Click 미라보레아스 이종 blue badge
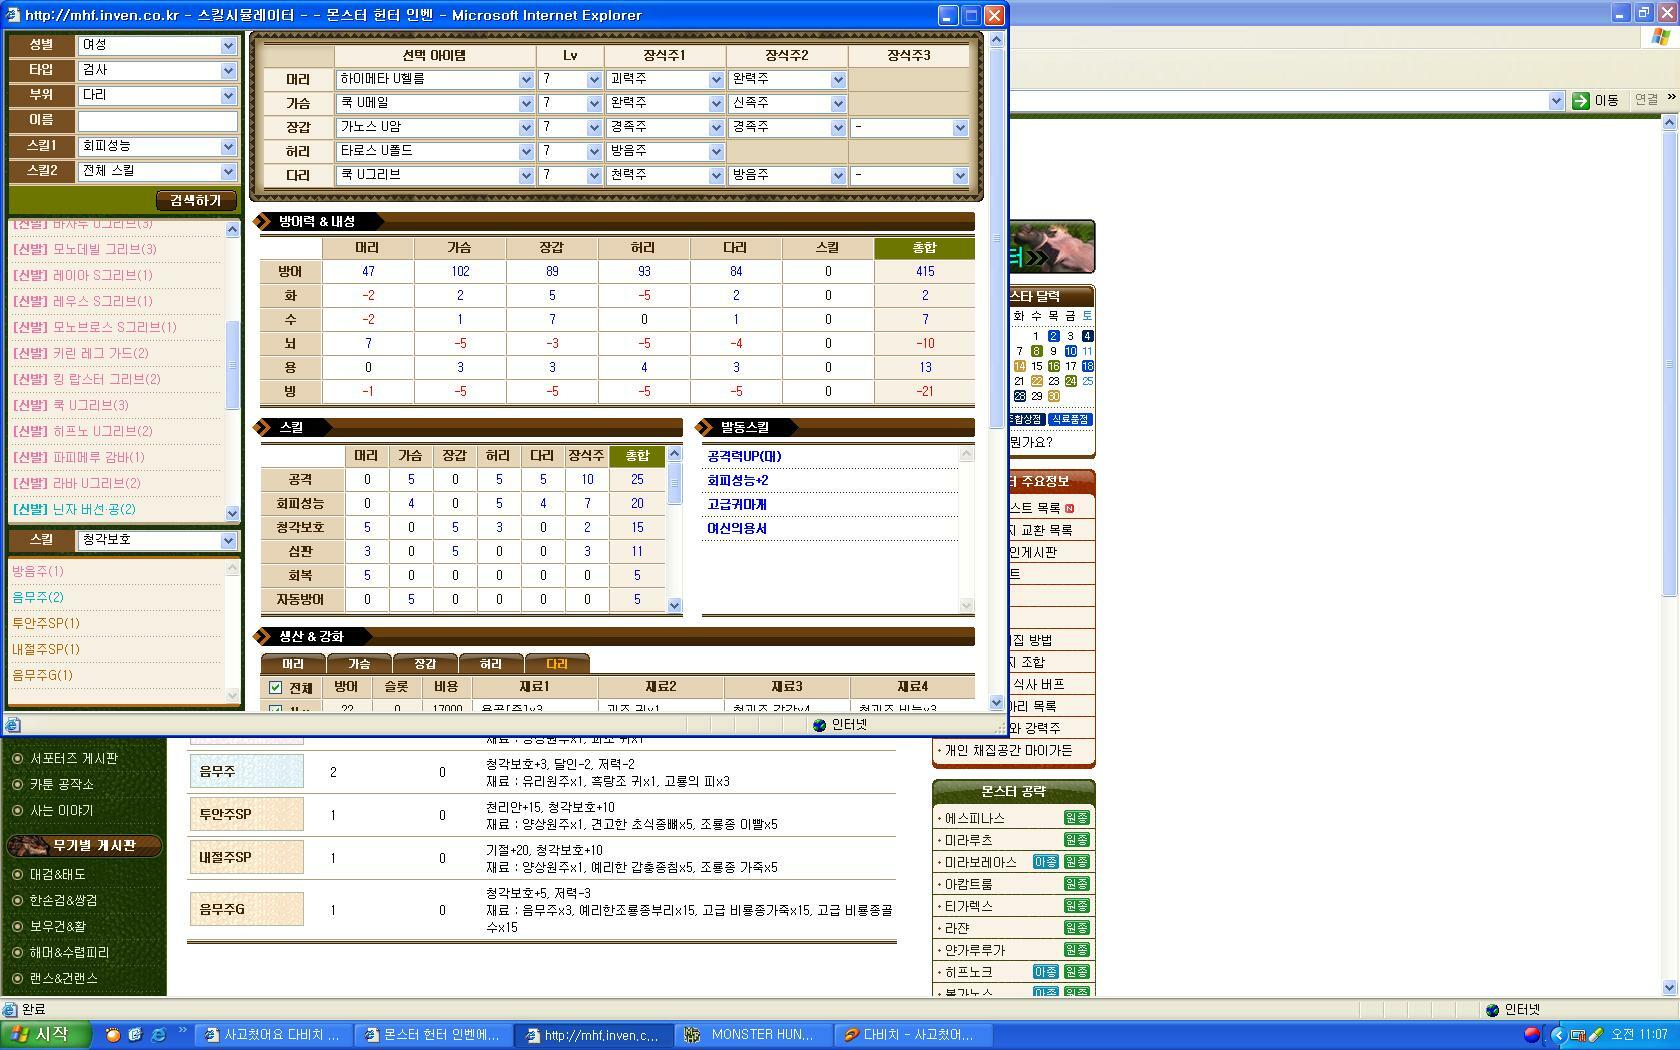Screen dimensions: 1680x1050 (x=1045, y=862)
